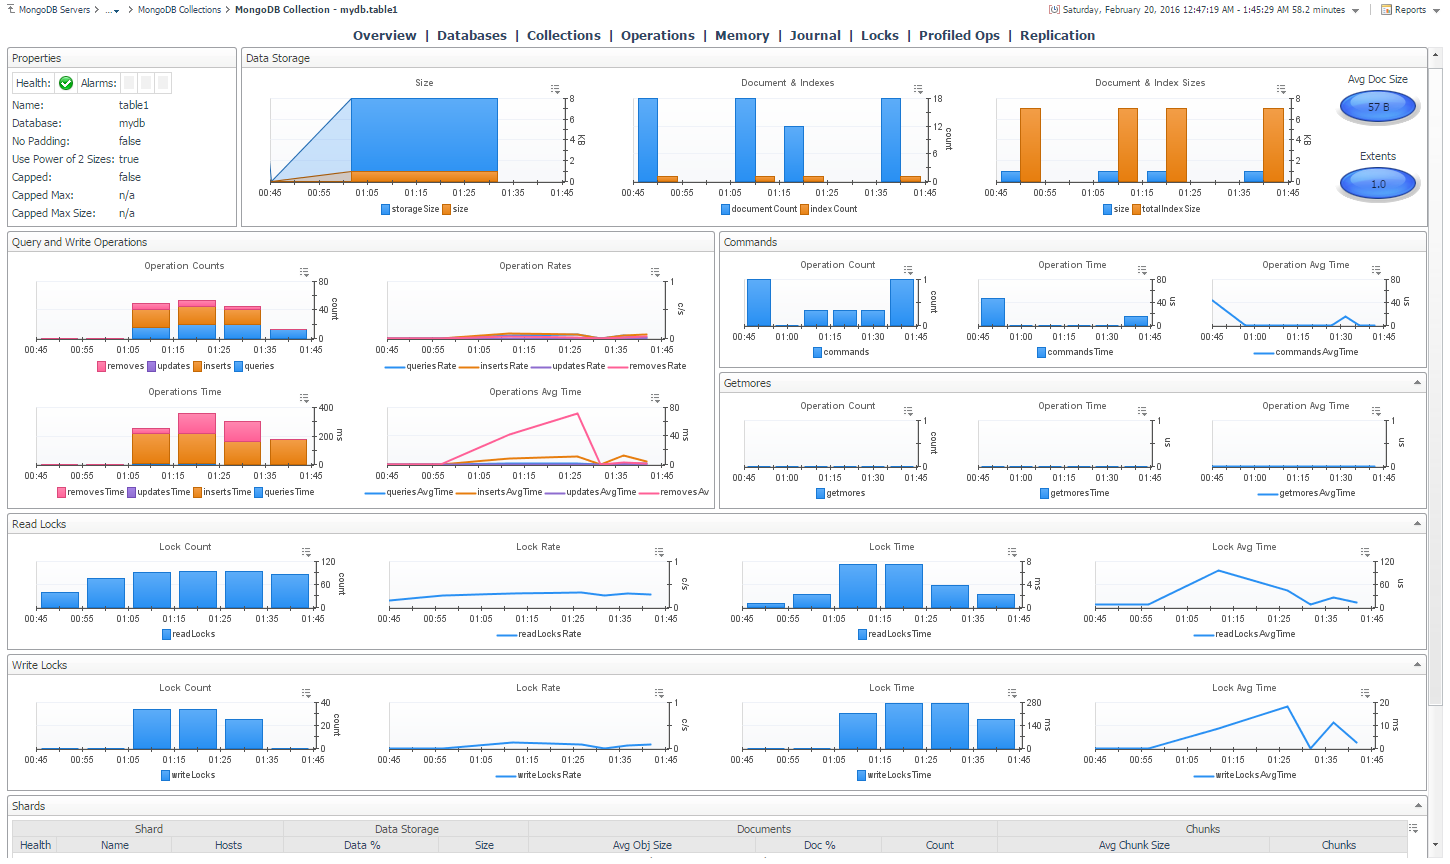Open chart options icon for Size chart
Image resolution: width=1450 pixels, height=864 pixels.
[555, 89]
